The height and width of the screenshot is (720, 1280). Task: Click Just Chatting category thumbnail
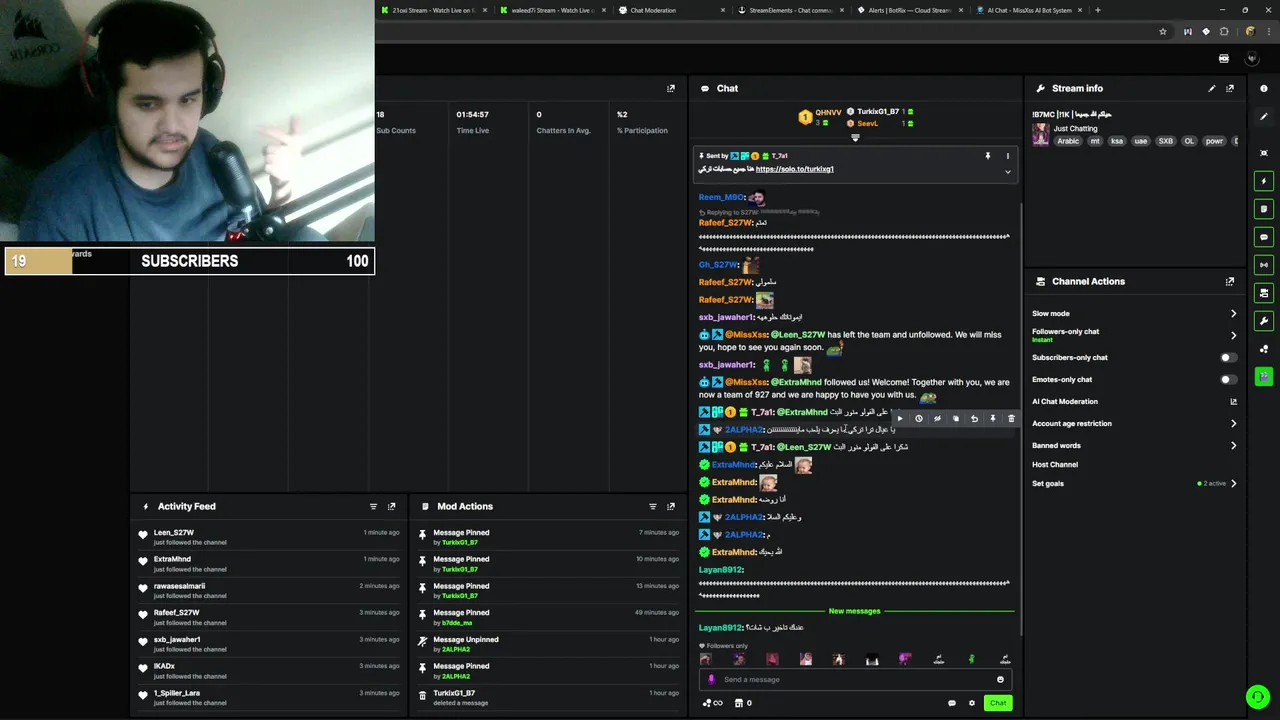click(x=1041, y=135)
